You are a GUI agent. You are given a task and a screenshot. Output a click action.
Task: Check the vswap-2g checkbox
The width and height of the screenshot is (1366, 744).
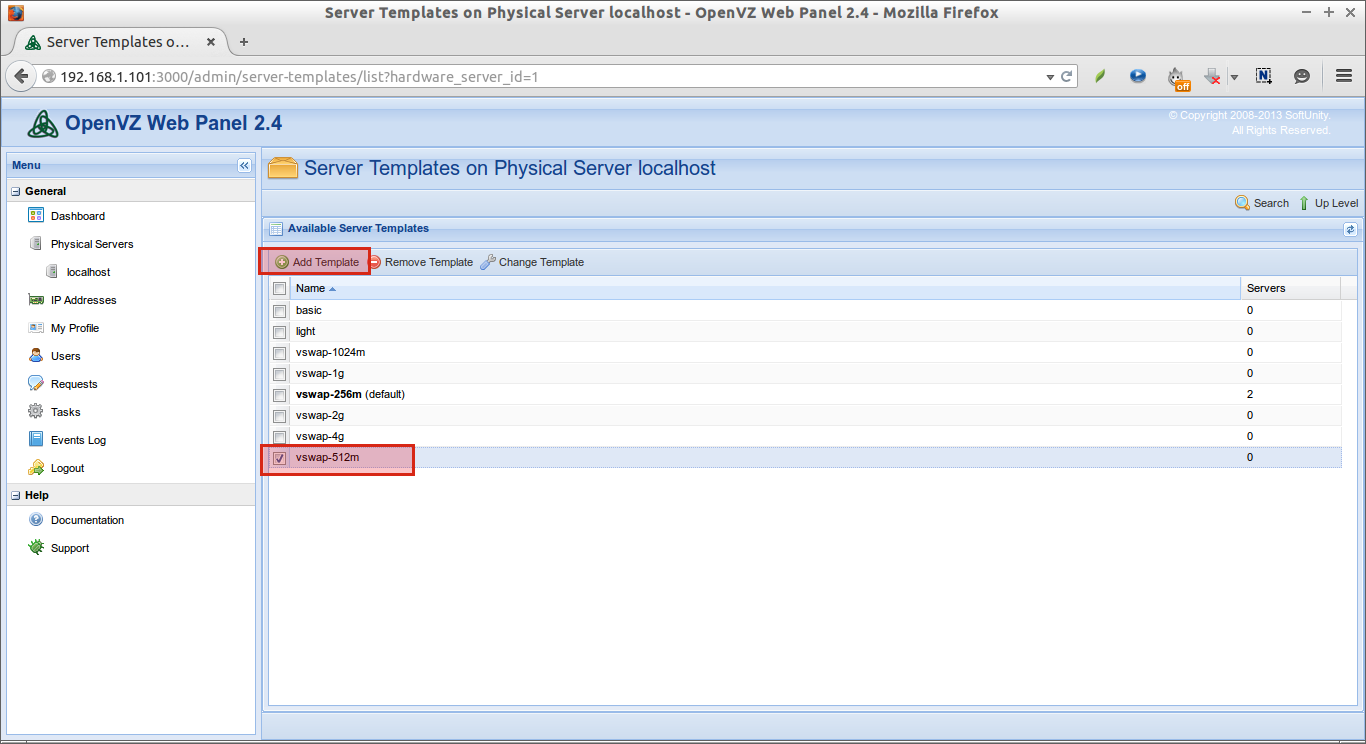pos(280,416)
